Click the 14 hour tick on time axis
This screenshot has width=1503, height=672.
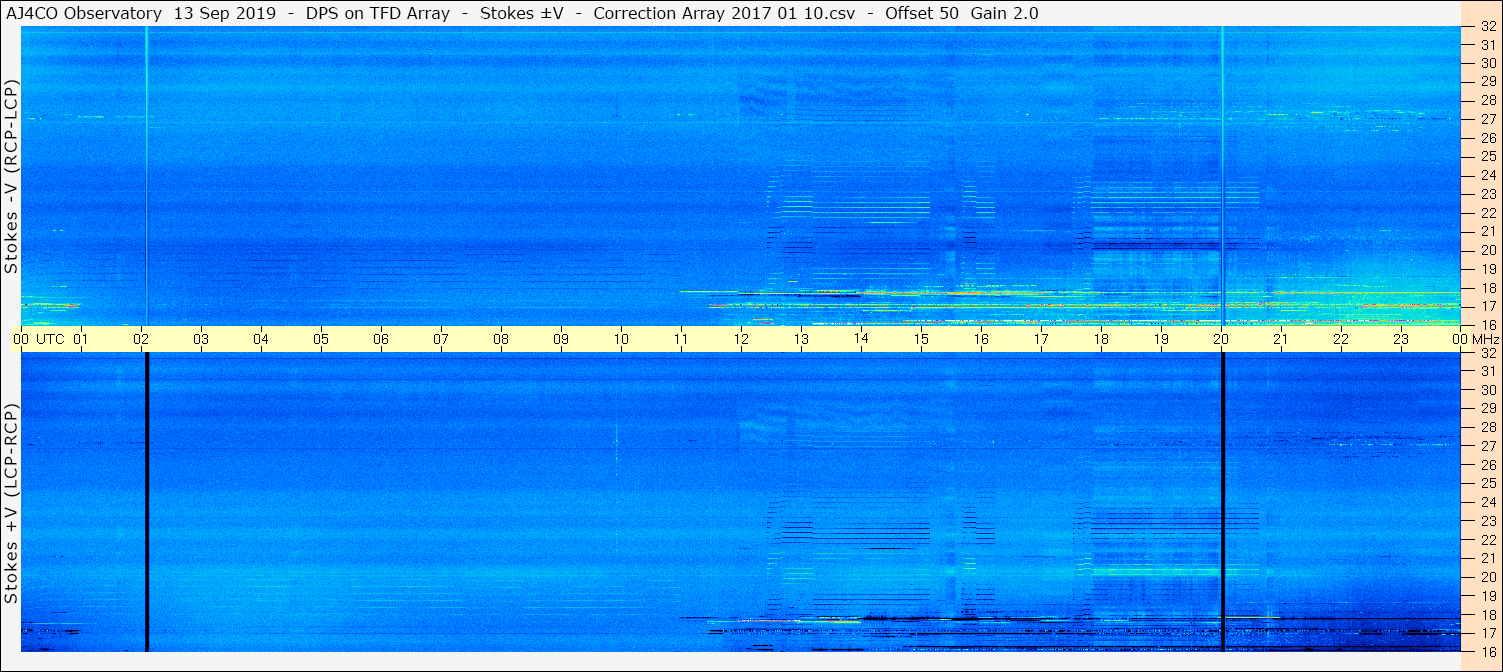point(861,339)
